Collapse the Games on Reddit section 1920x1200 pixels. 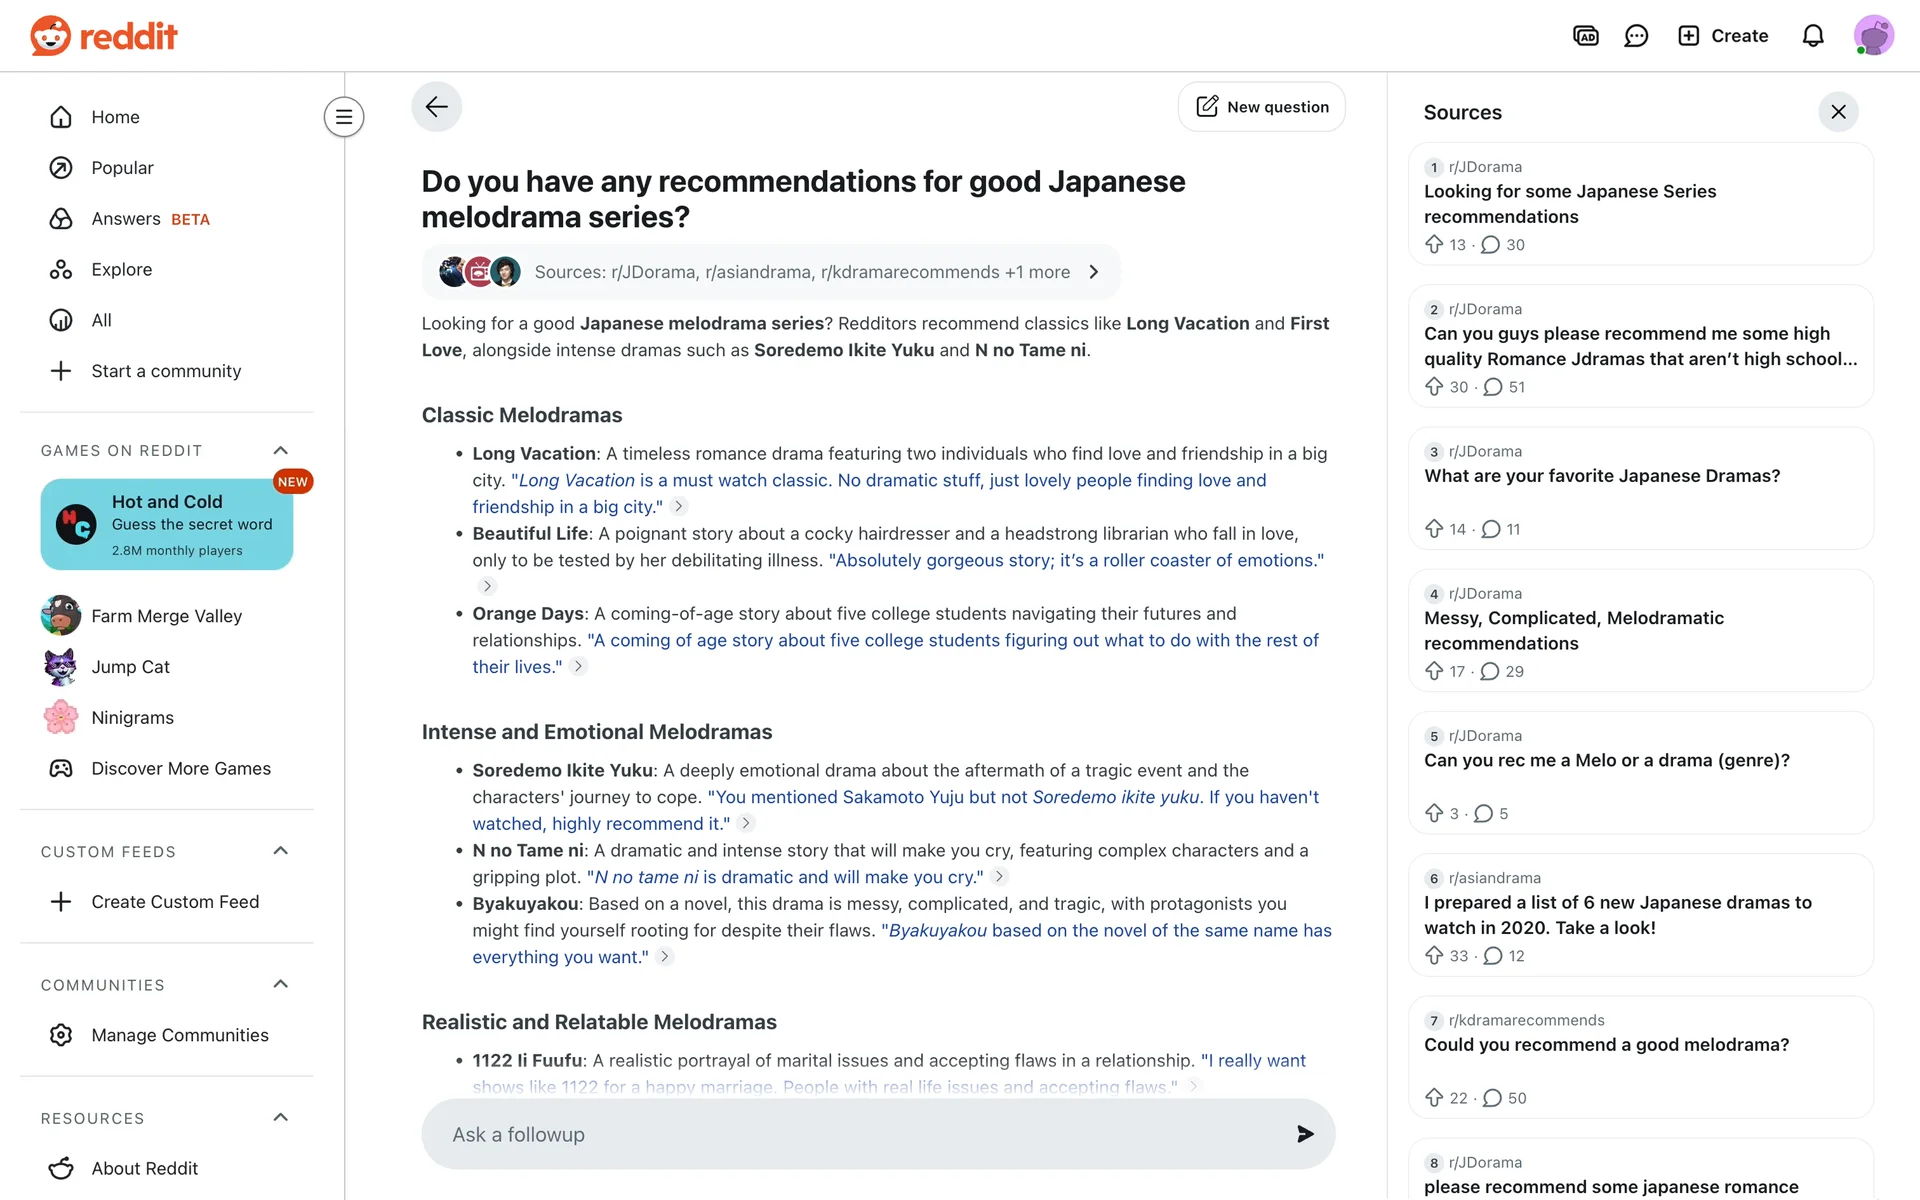[281, 451]
